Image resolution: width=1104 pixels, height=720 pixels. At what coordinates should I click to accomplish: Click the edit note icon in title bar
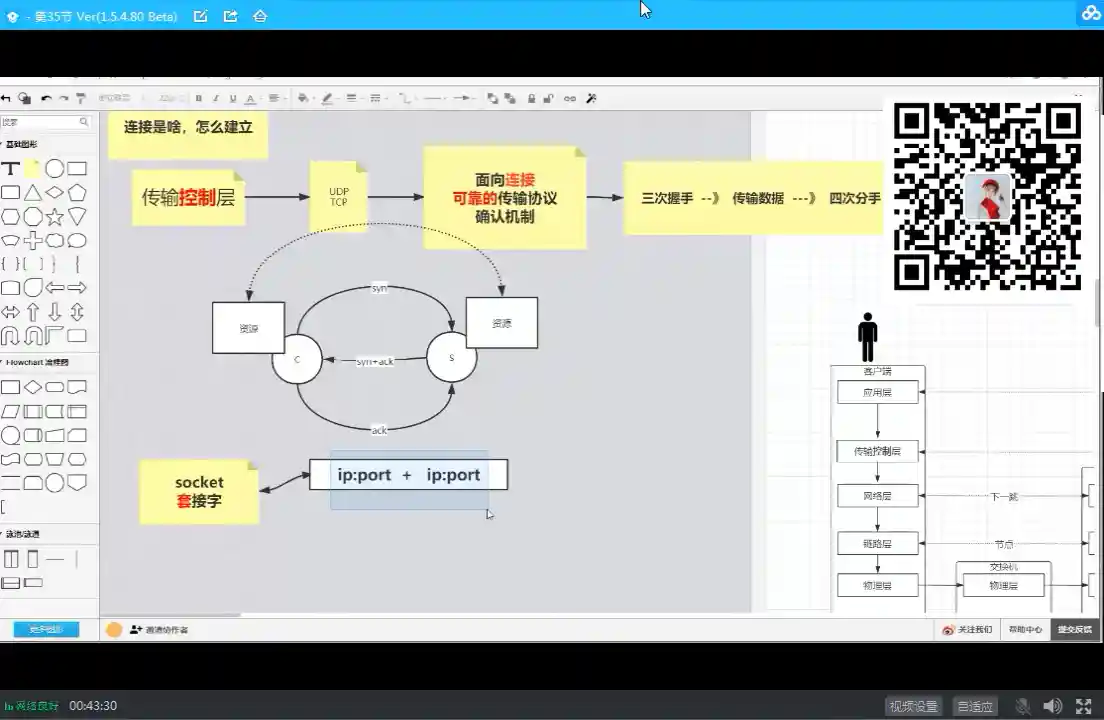click(x=201, y=15)
